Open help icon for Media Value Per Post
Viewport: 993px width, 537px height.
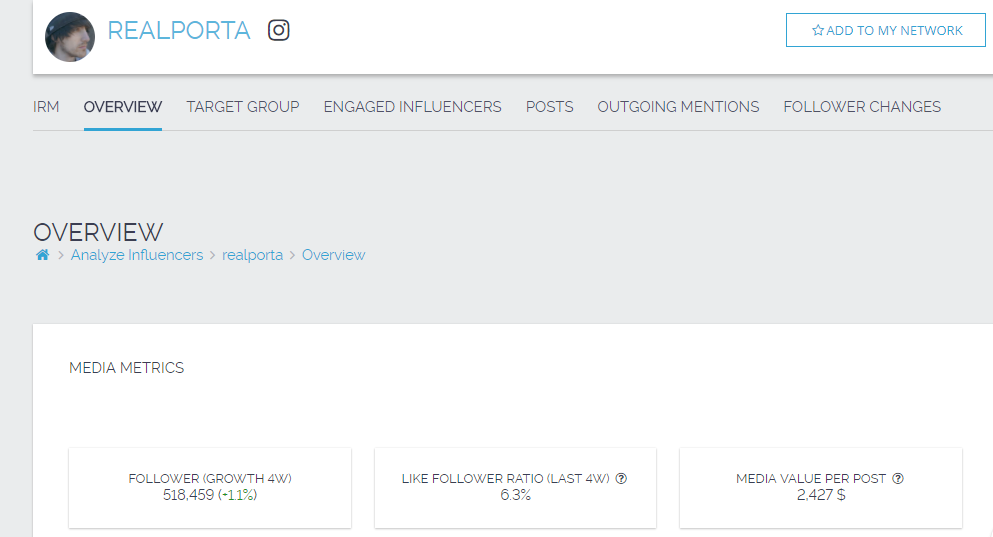[898, 479]
